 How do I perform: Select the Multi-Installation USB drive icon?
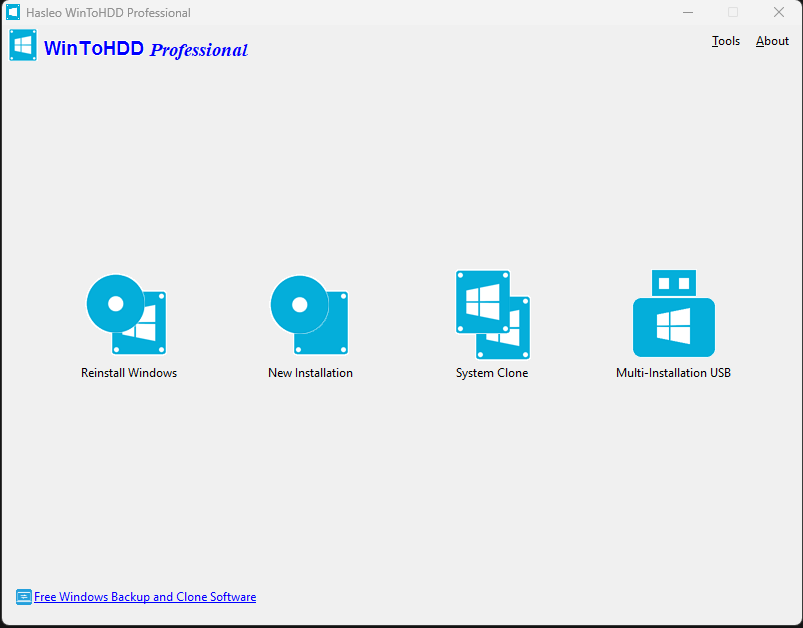click(x=673, y=313)
